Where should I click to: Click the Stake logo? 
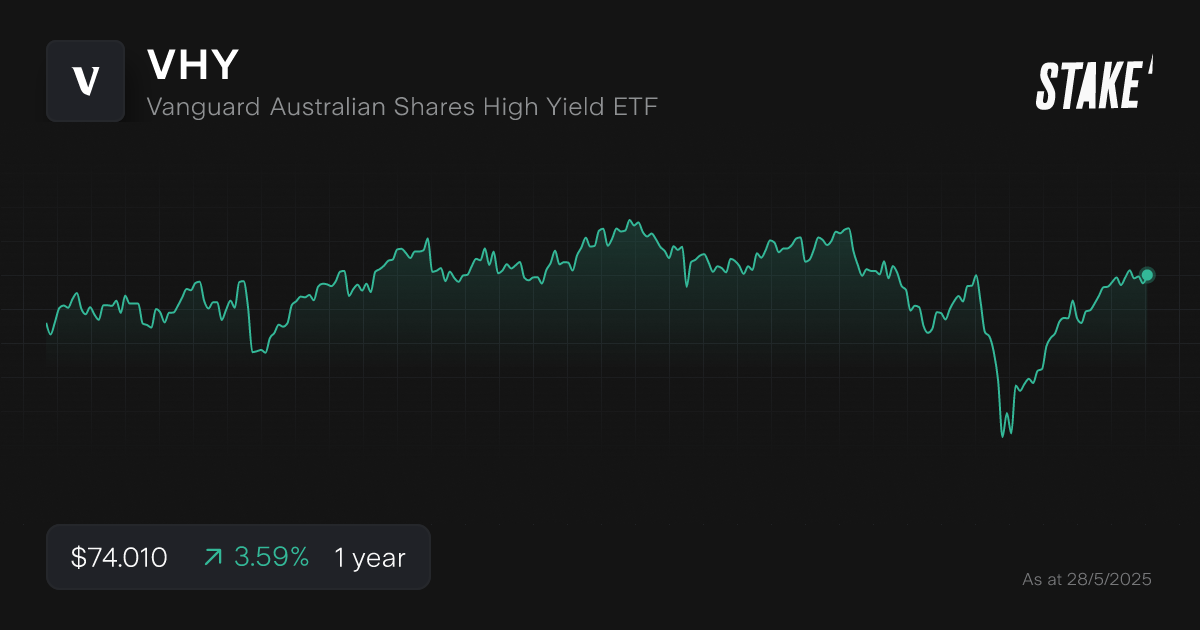[1094, 84]
